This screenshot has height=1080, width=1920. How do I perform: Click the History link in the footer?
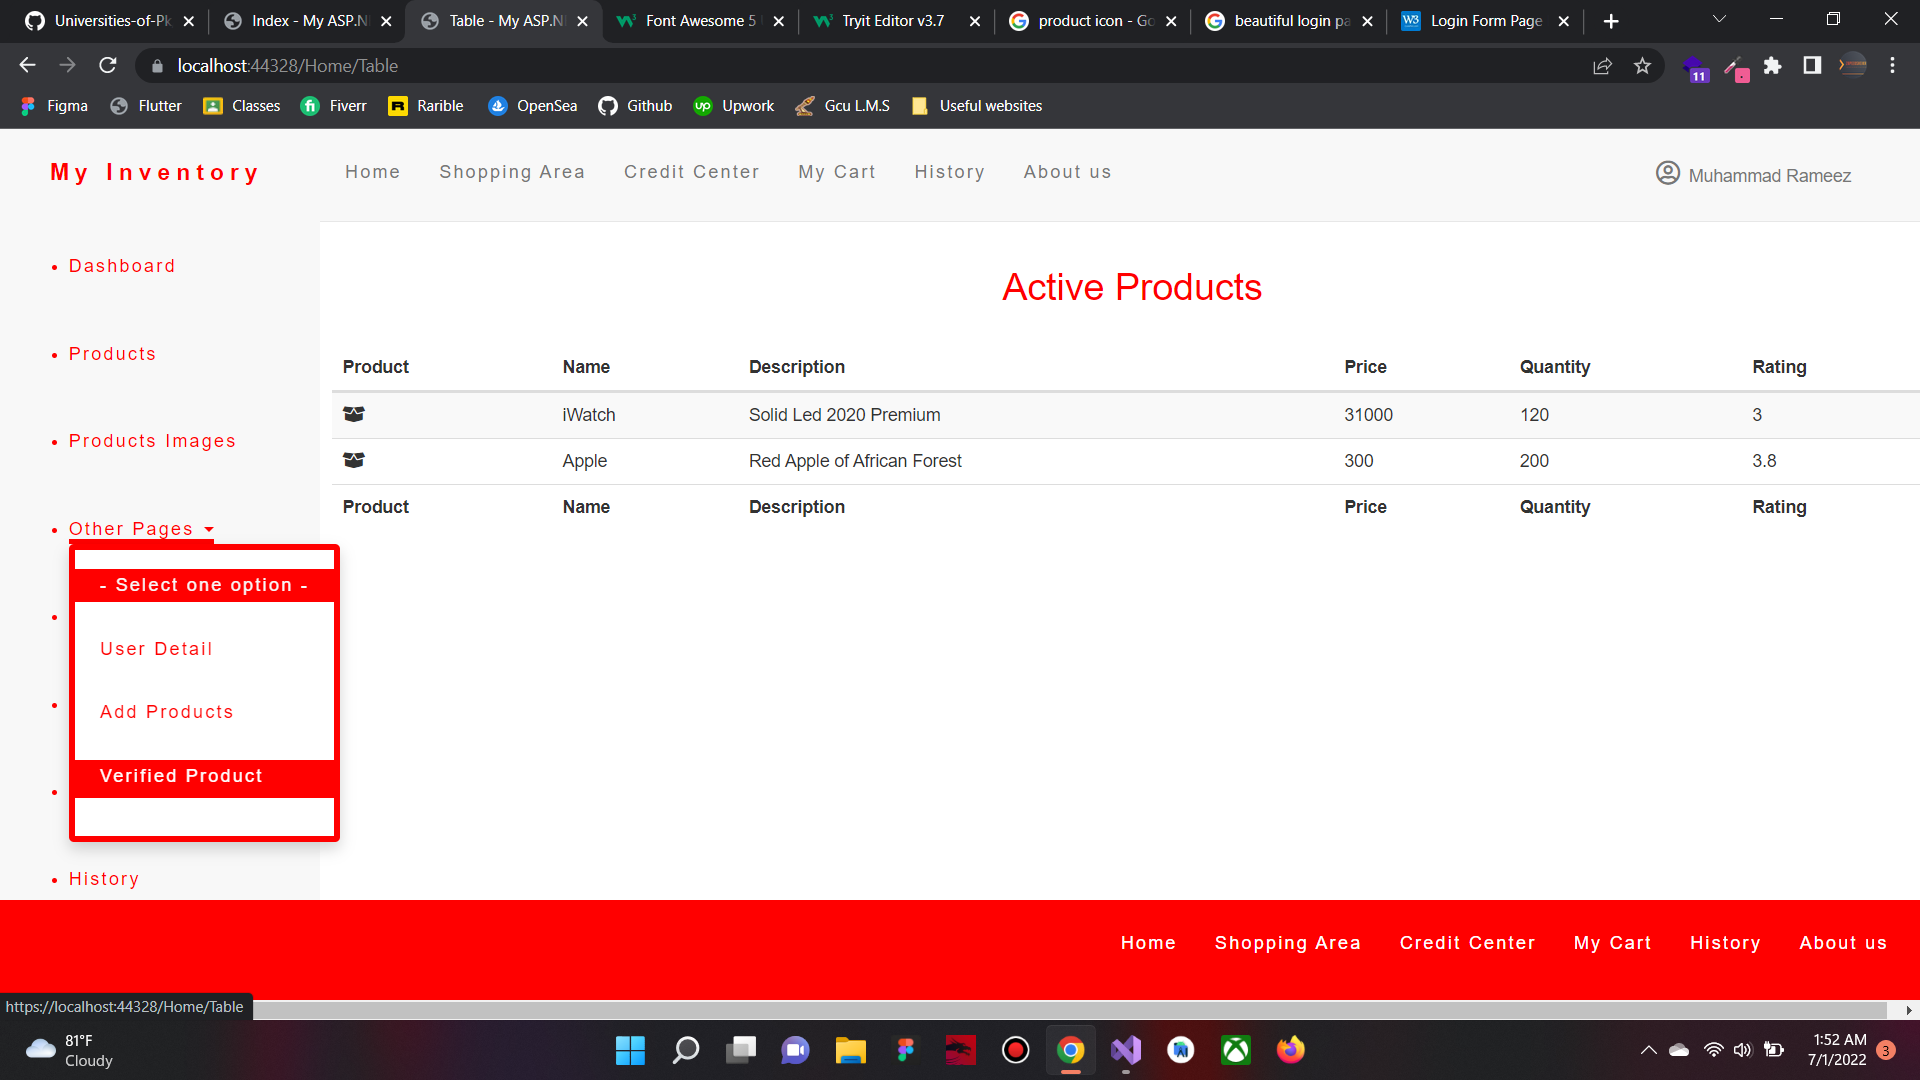point(1725,943)
